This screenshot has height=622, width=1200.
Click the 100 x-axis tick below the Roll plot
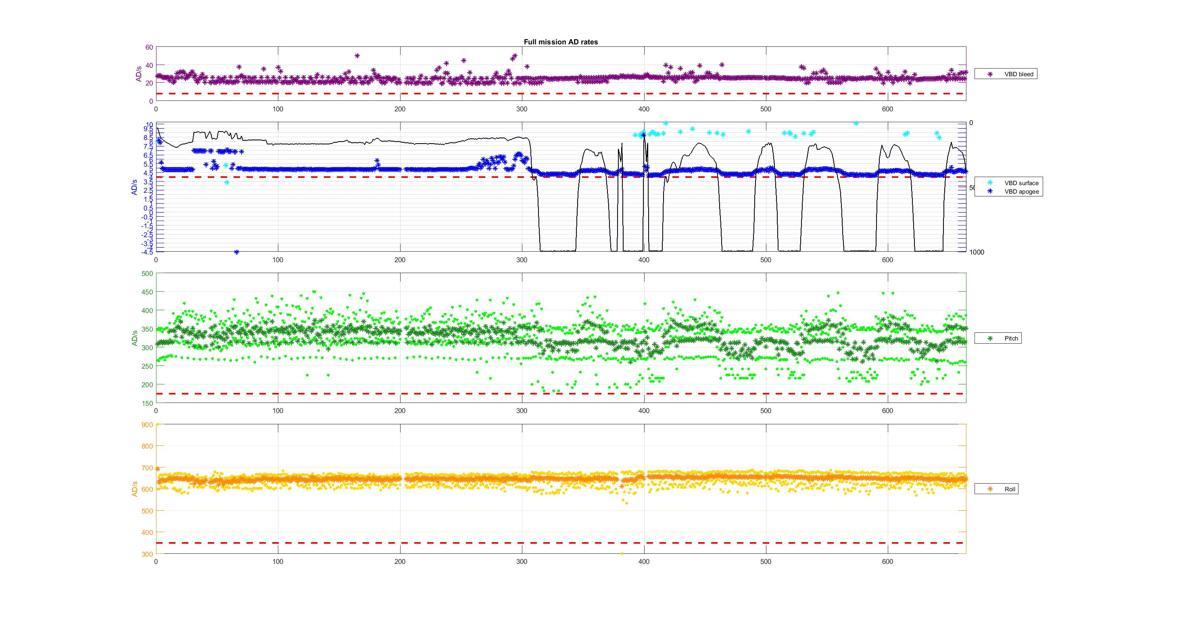click(278, 562)
